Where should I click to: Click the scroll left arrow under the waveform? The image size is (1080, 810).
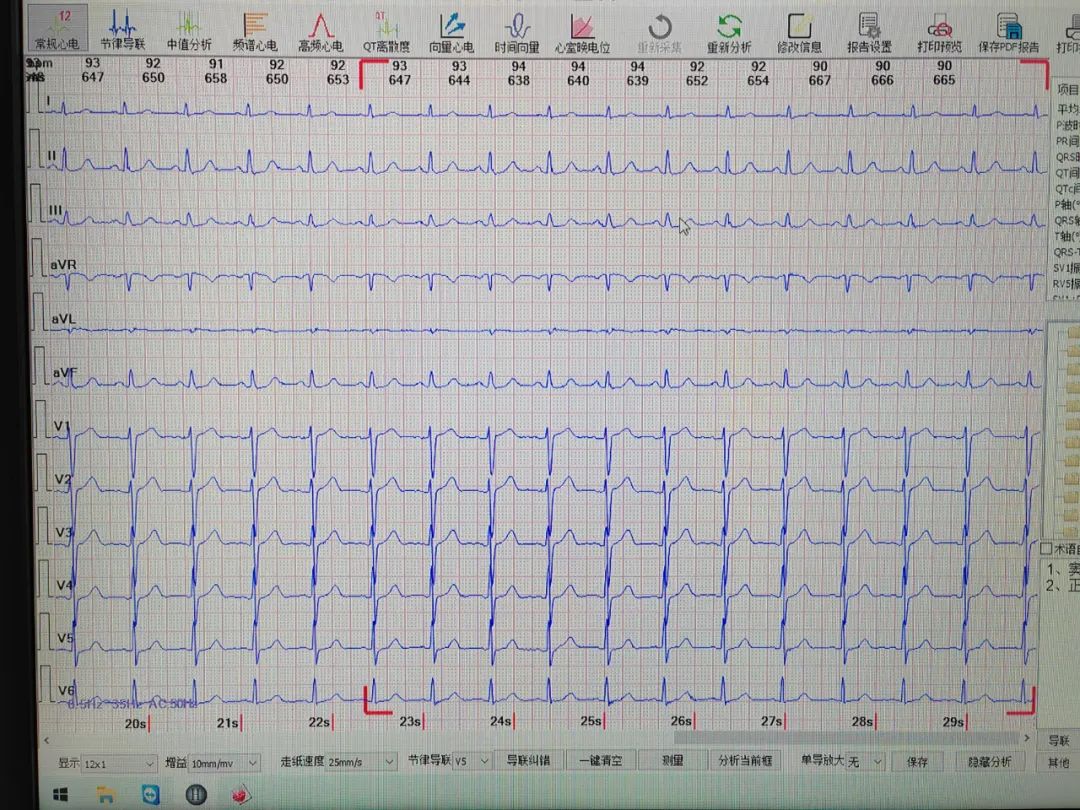point(46,741)
